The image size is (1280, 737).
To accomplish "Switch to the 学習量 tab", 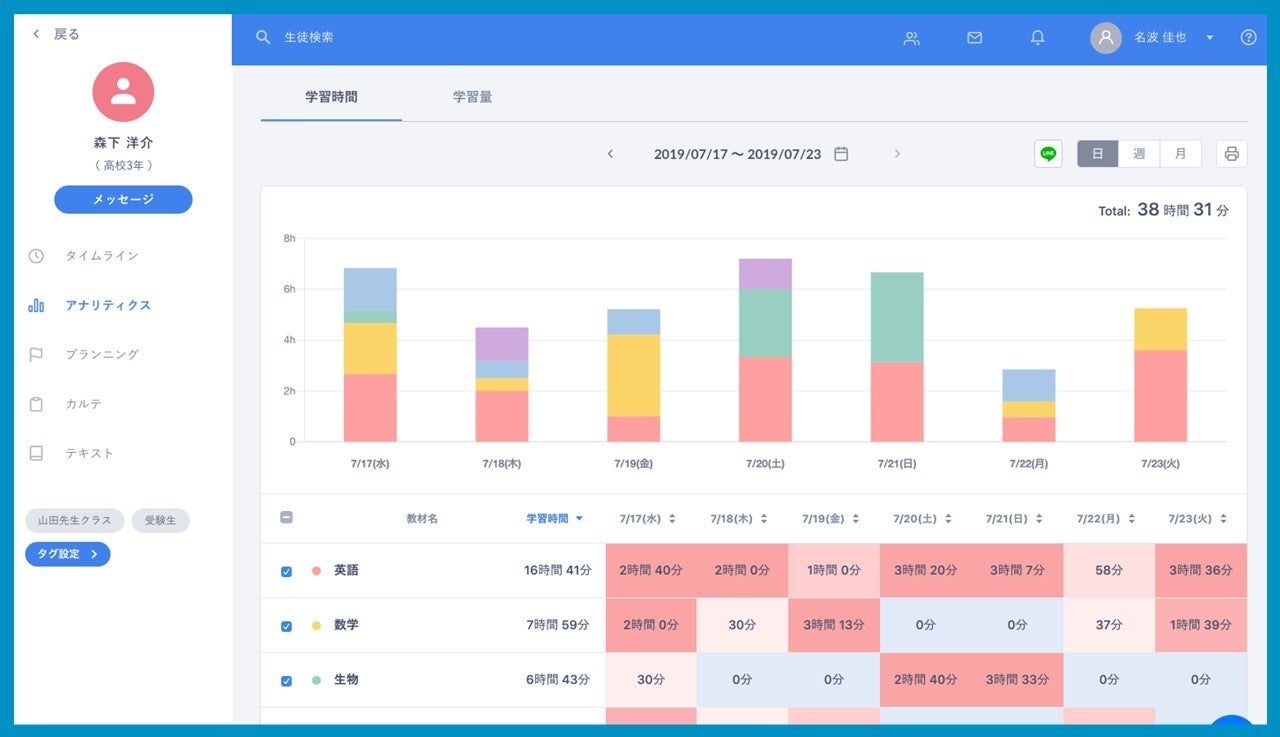I will (472, 97).
